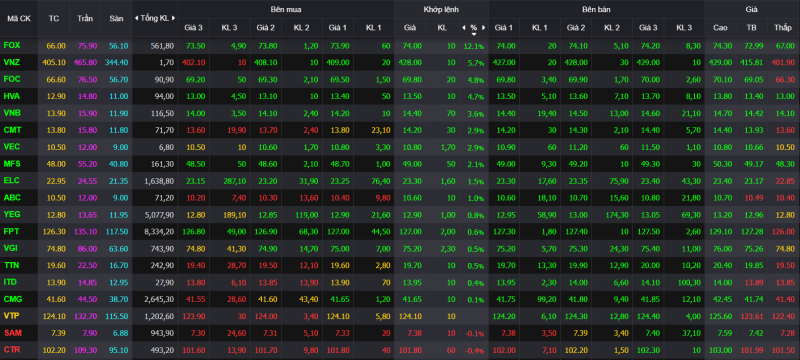Open the VNB stock symbol
Screen dimensions: 800x360
12,113
